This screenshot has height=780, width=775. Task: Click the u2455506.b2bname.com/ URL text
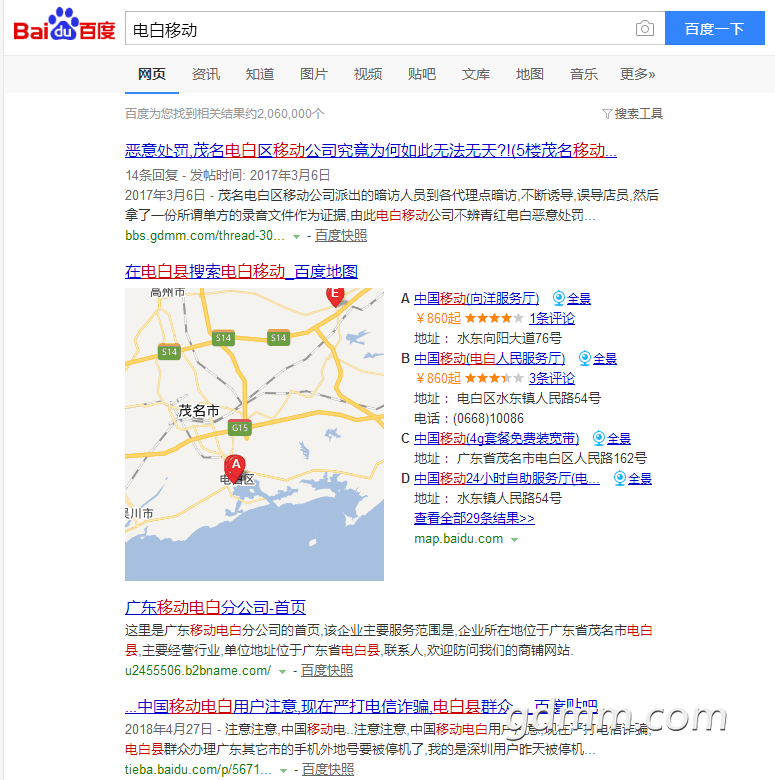tap(198, 671)
